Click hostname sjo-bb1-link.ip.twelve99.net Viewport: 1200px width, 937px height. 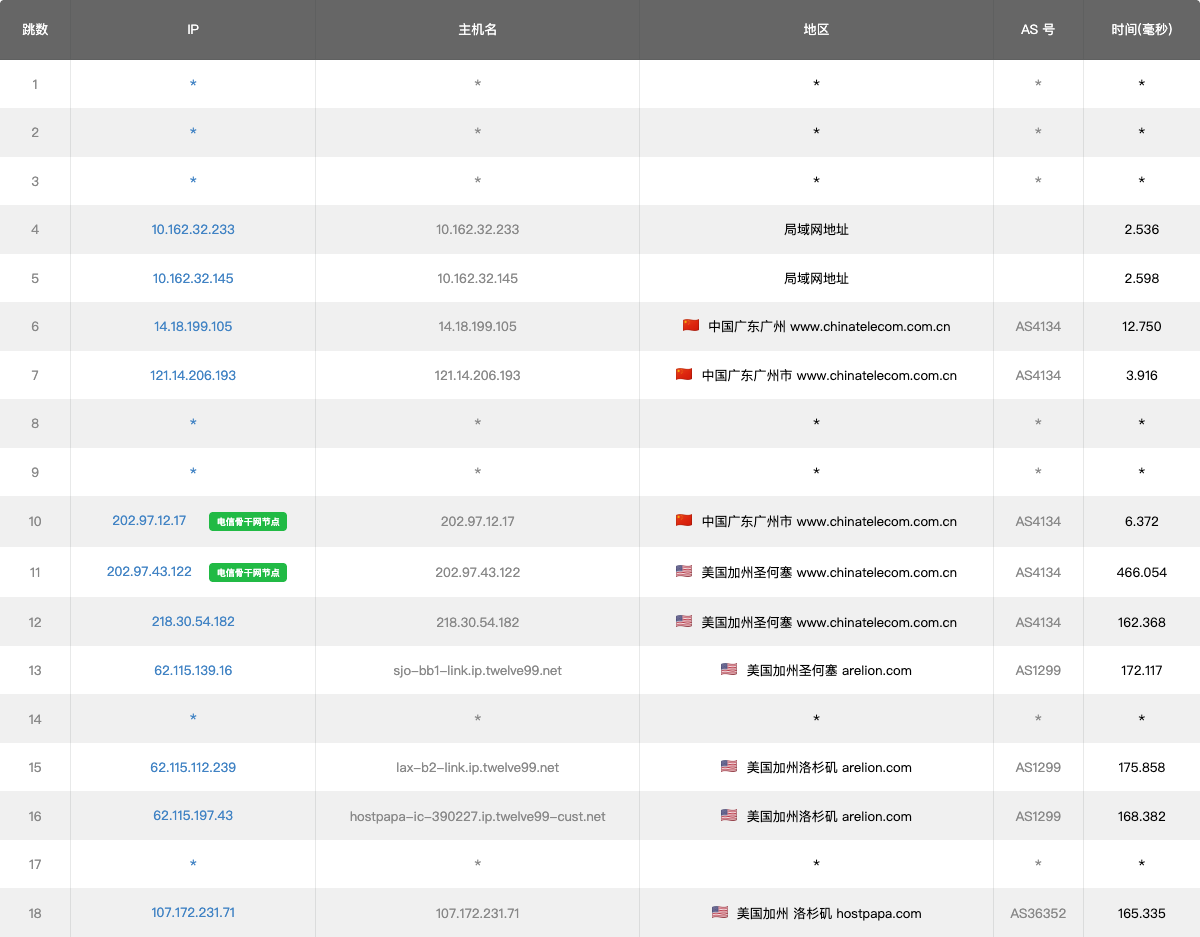click(477, 670)
